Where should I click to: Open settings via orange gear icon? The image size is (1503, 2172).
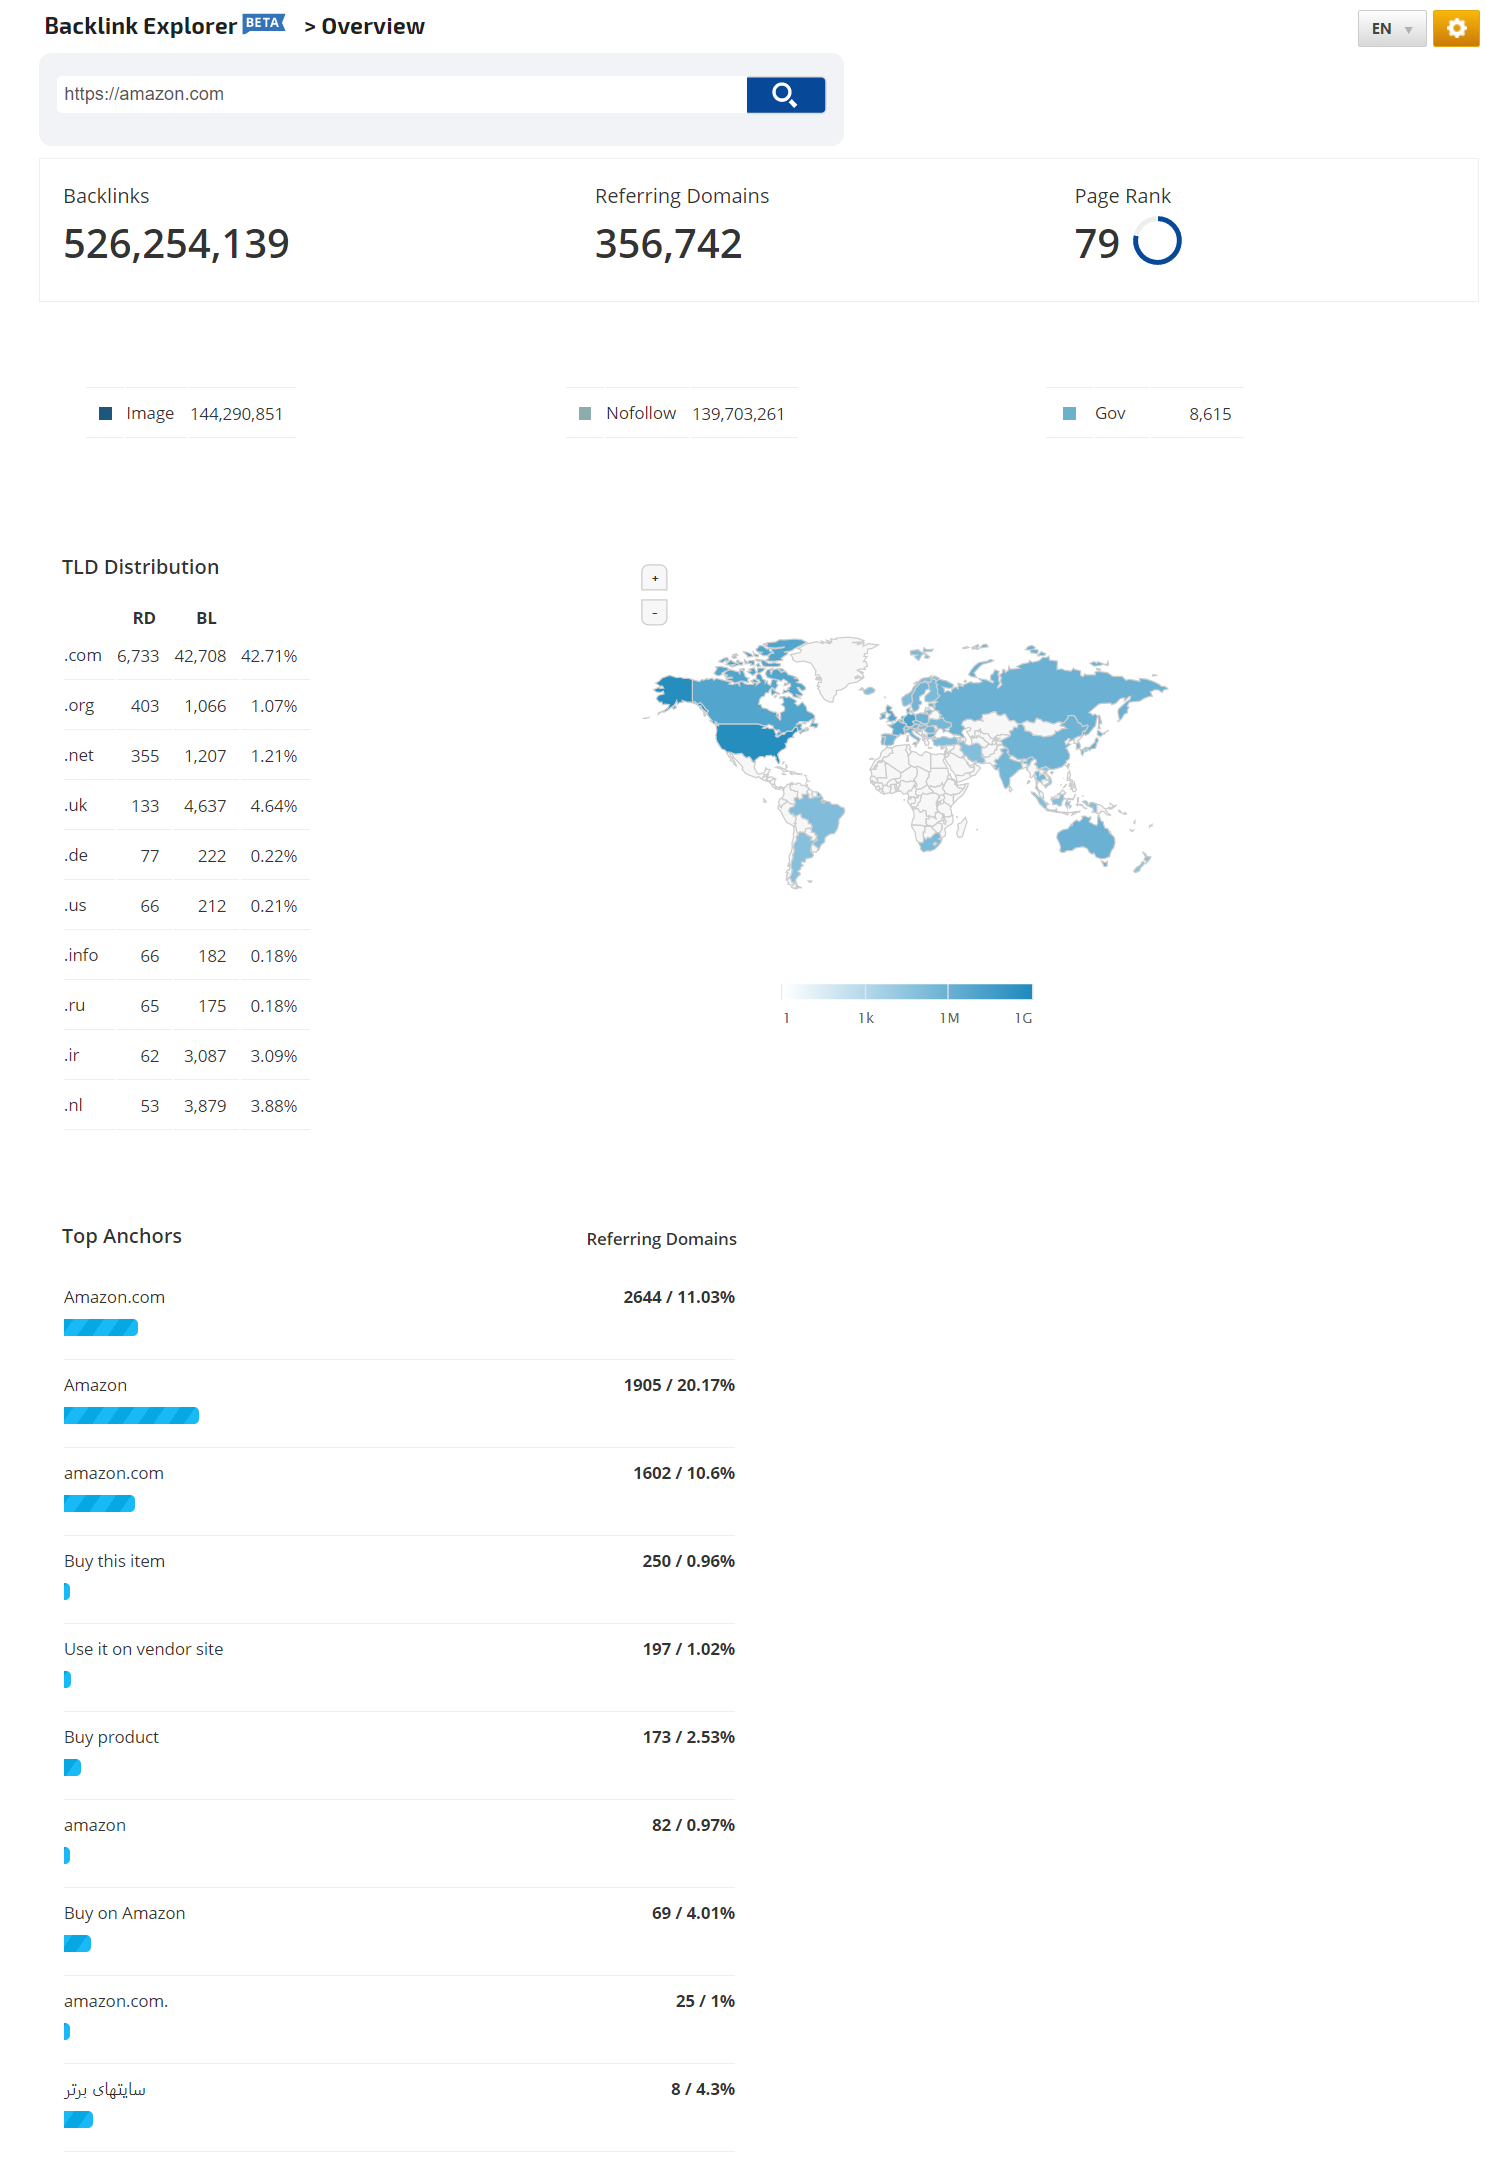coord(1455,28)
